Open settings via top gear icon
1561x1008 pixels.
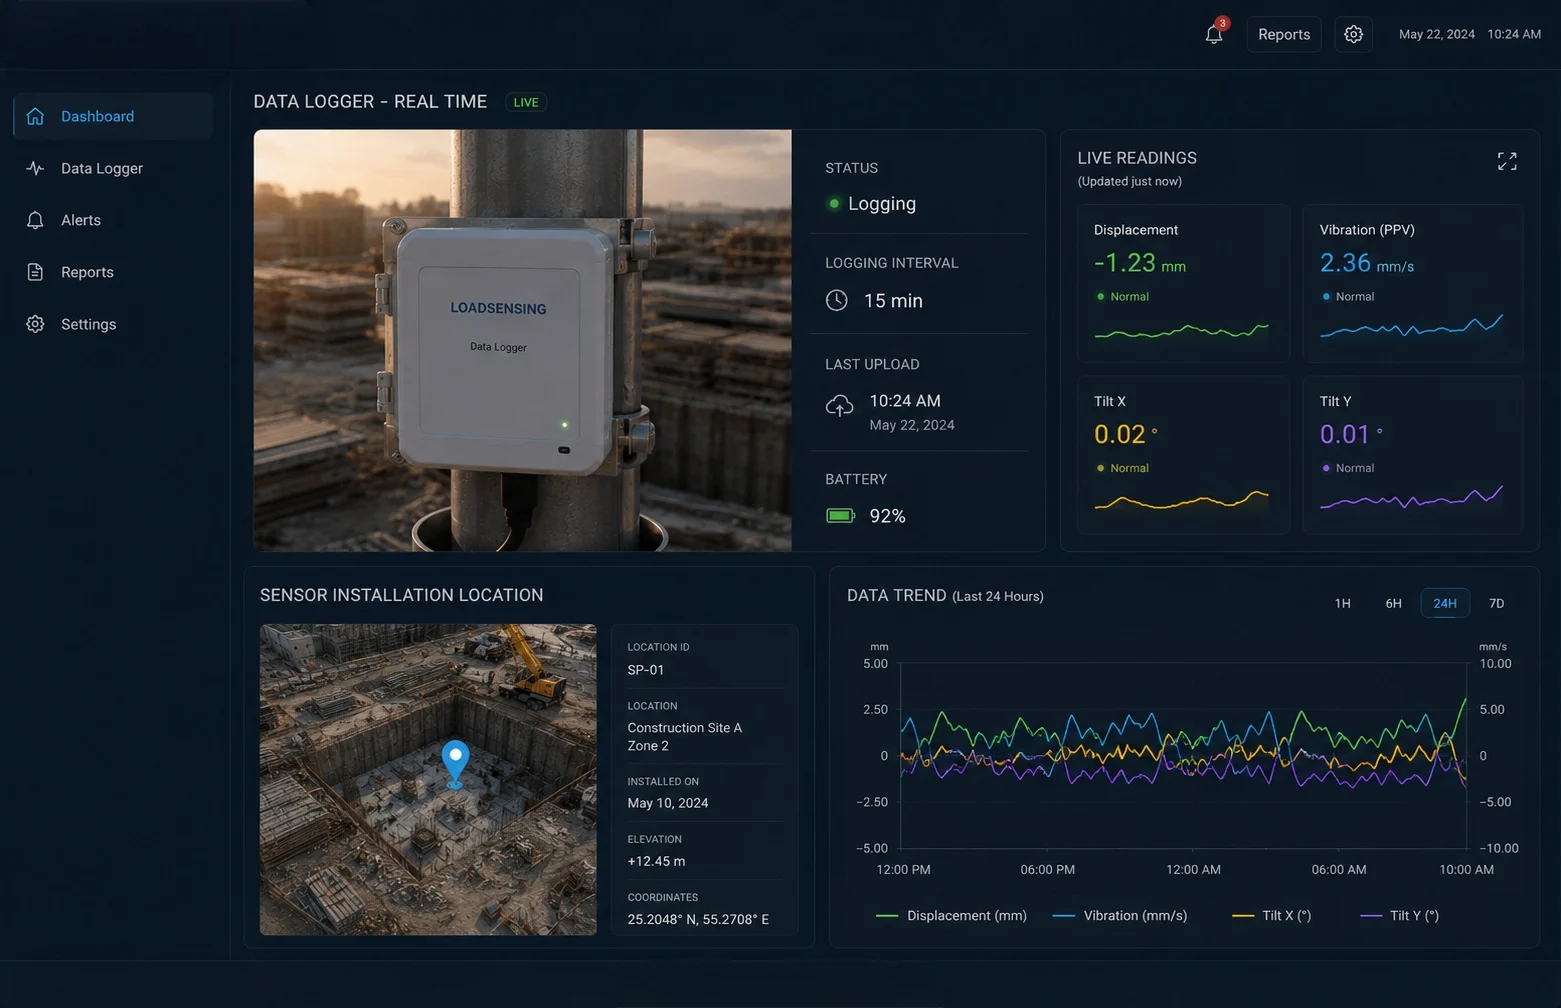pos(1353,34)
